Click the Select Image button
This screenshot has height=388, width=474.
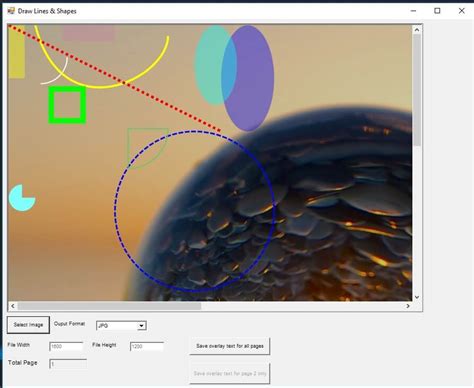pos(28,325)
